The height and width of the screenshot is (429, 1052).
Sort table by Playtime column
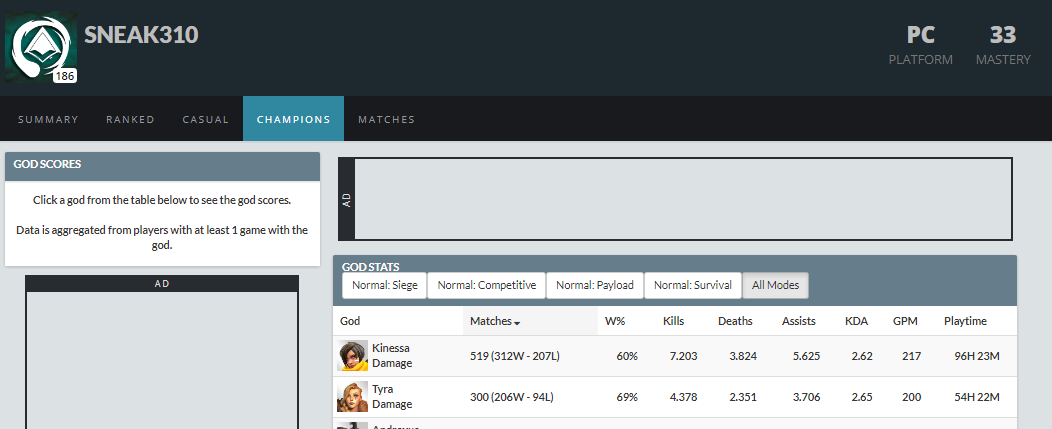[x=965, y=321]
